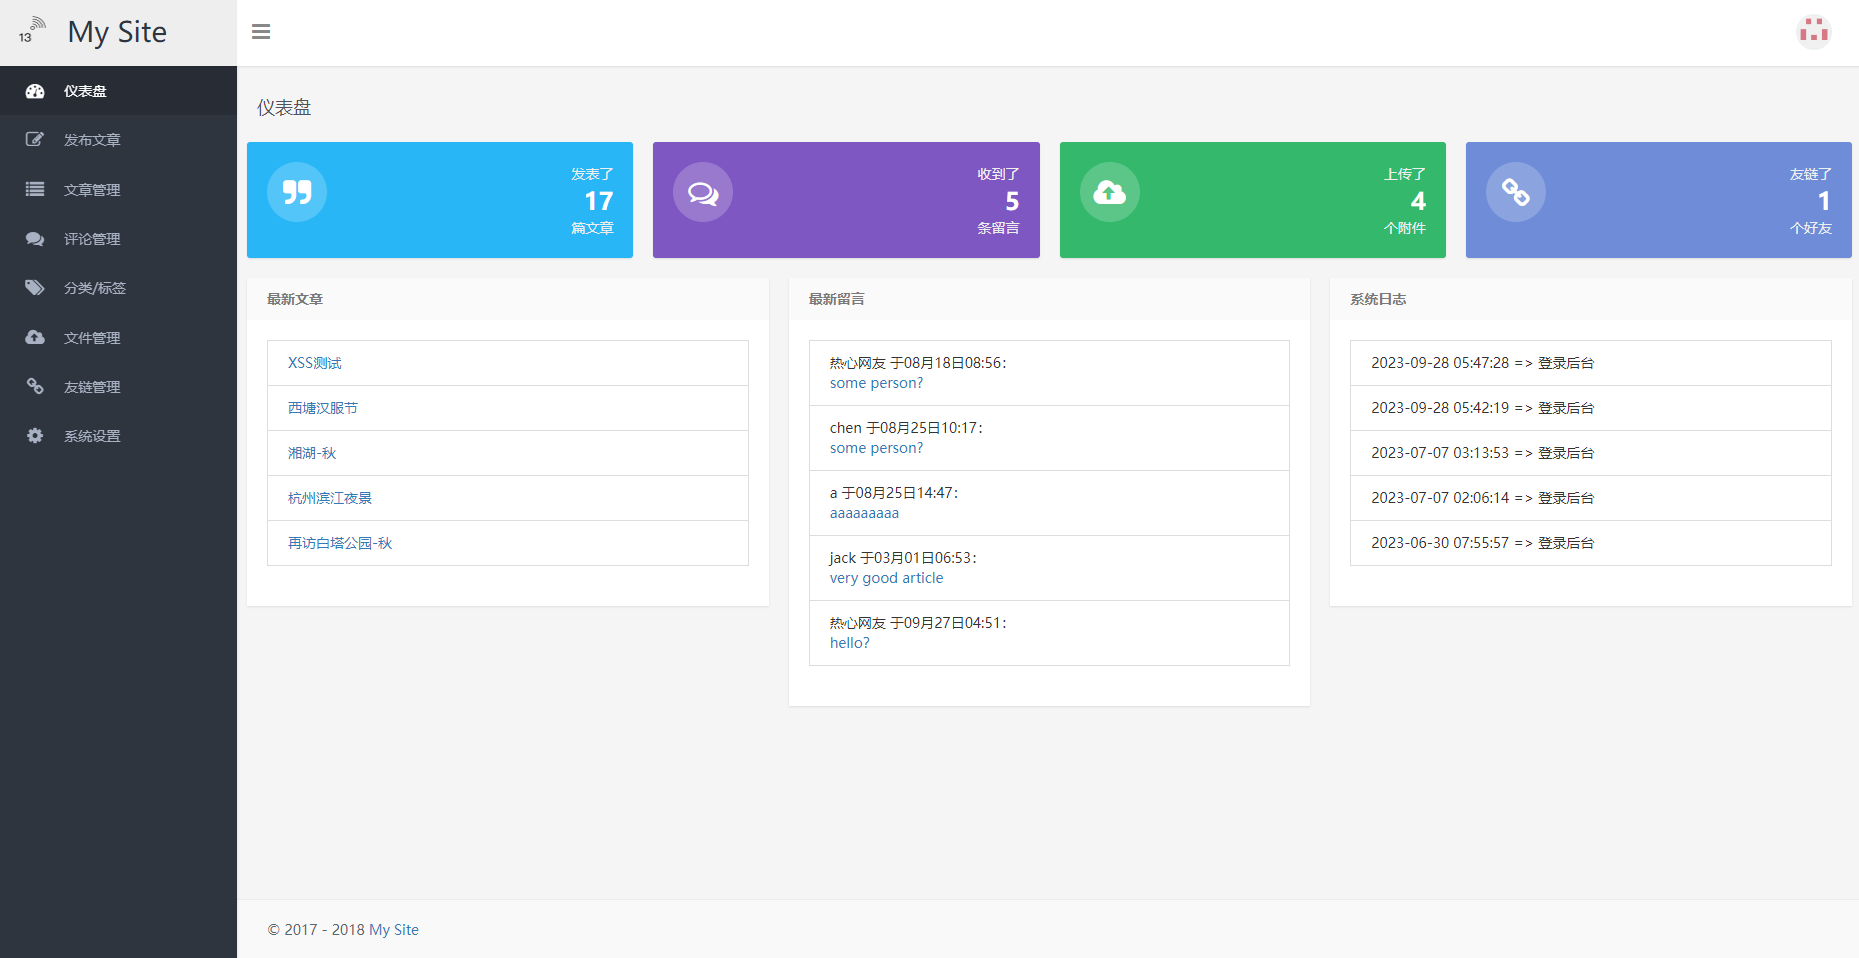The height and width of the screenshot is (958, 1859).
Task: Open the red avatar icon at top right
Action: (x=1814, y=31)
